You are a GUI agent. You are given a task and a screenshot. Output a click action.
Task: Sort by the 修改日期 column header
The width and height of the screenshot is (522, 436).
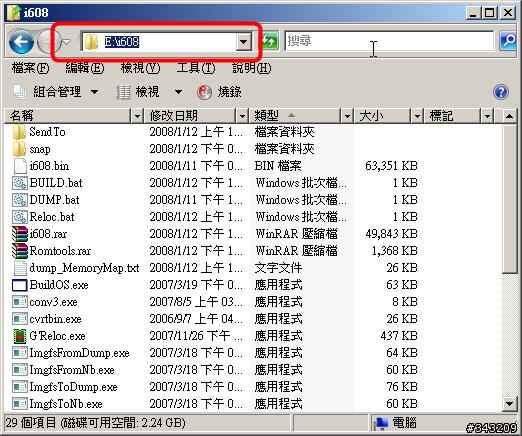pyautogui.click(x=190, y=116)
